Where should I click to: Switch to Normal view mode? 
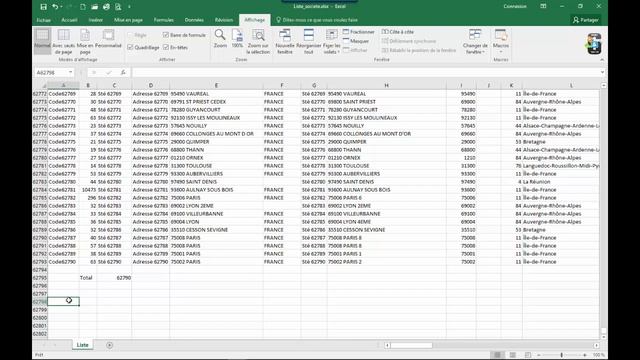click(42, 41)
